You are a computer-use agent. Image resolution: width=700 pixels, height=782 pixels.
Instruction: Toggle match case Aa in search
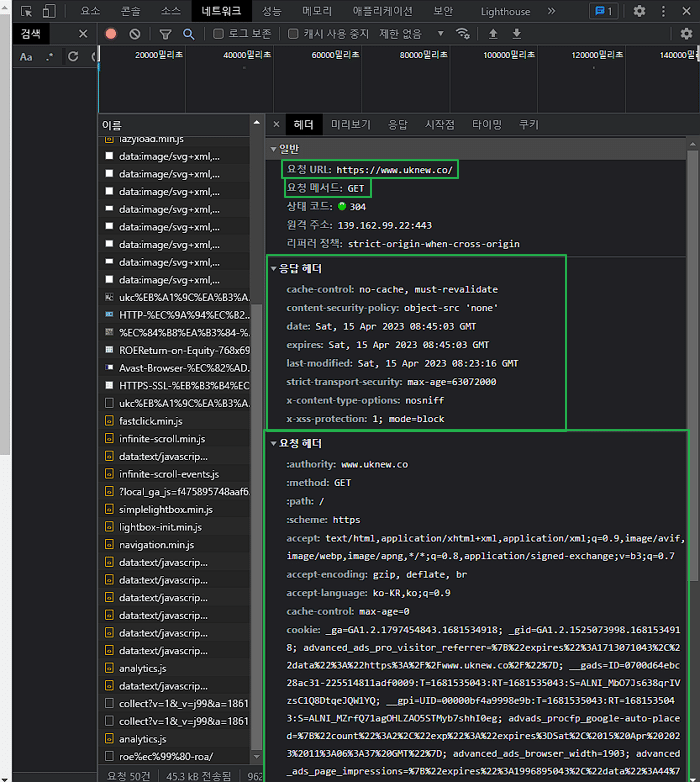26,57
